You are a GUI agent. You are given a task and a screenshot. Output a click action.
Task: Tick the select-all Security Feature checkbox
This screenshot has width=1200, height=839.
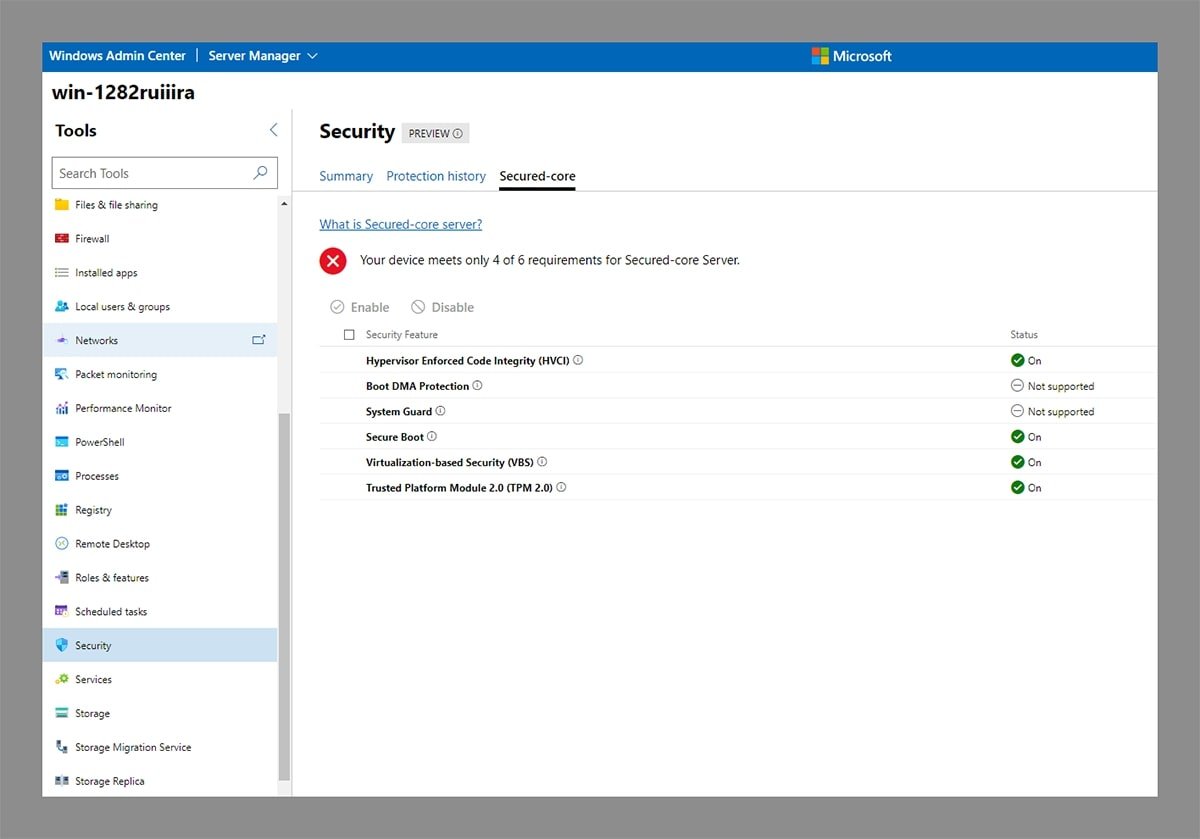(349, 335)
